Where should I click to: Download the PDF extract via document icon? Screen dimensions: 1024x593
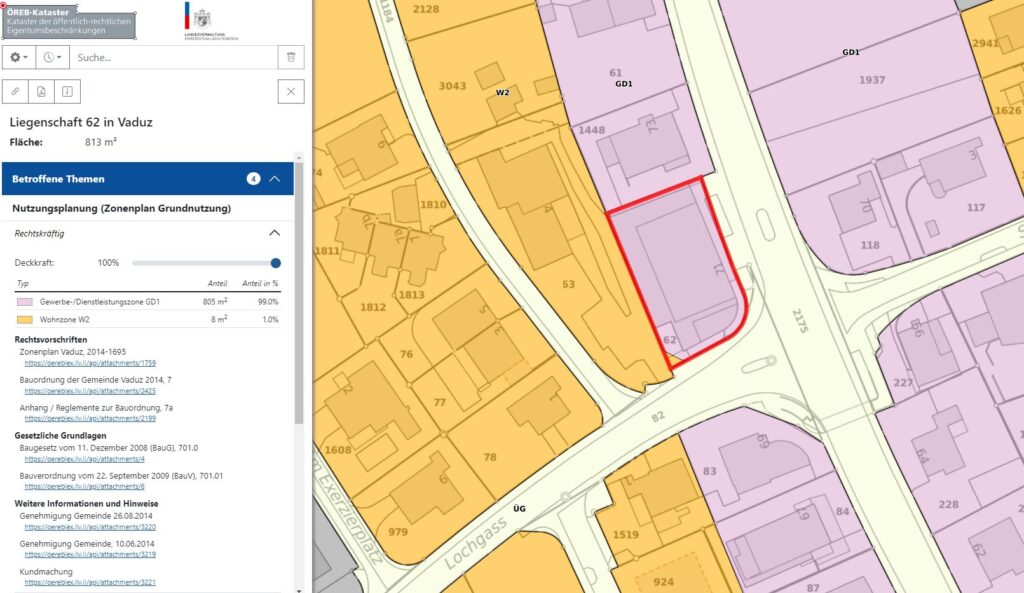(42, 92)
